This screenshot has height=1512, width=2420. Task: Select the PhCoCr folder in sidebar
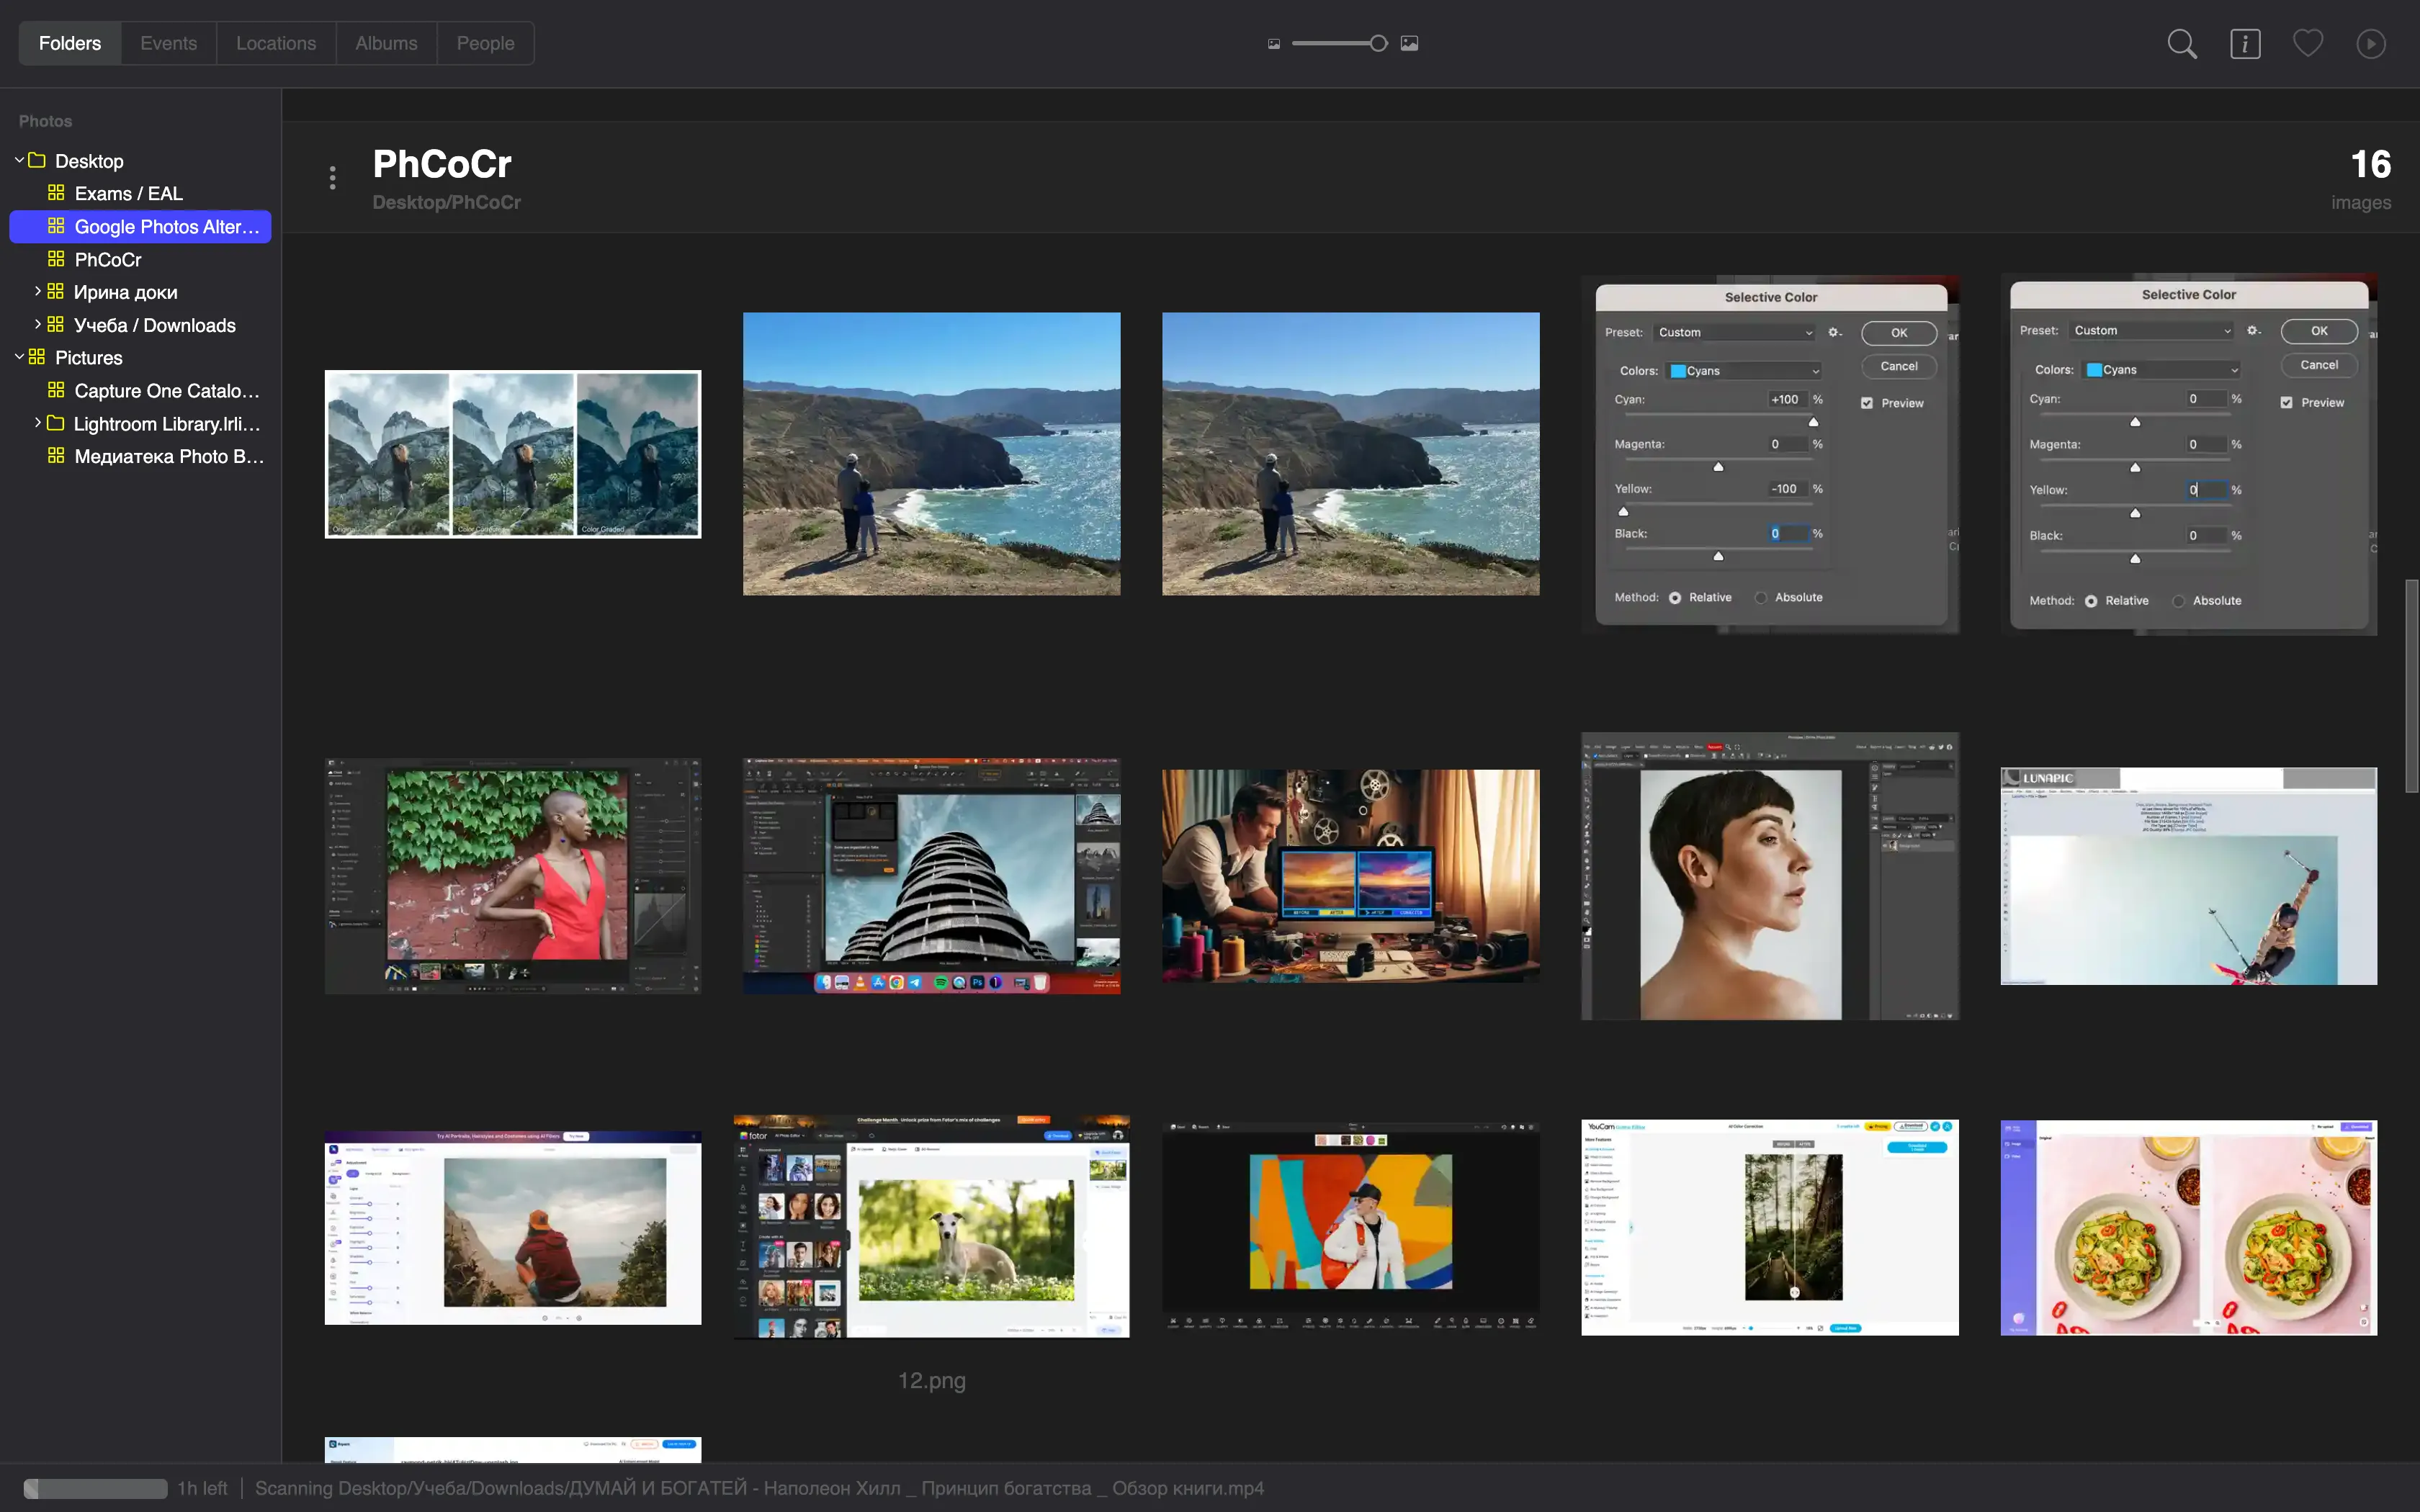(108, 259)
